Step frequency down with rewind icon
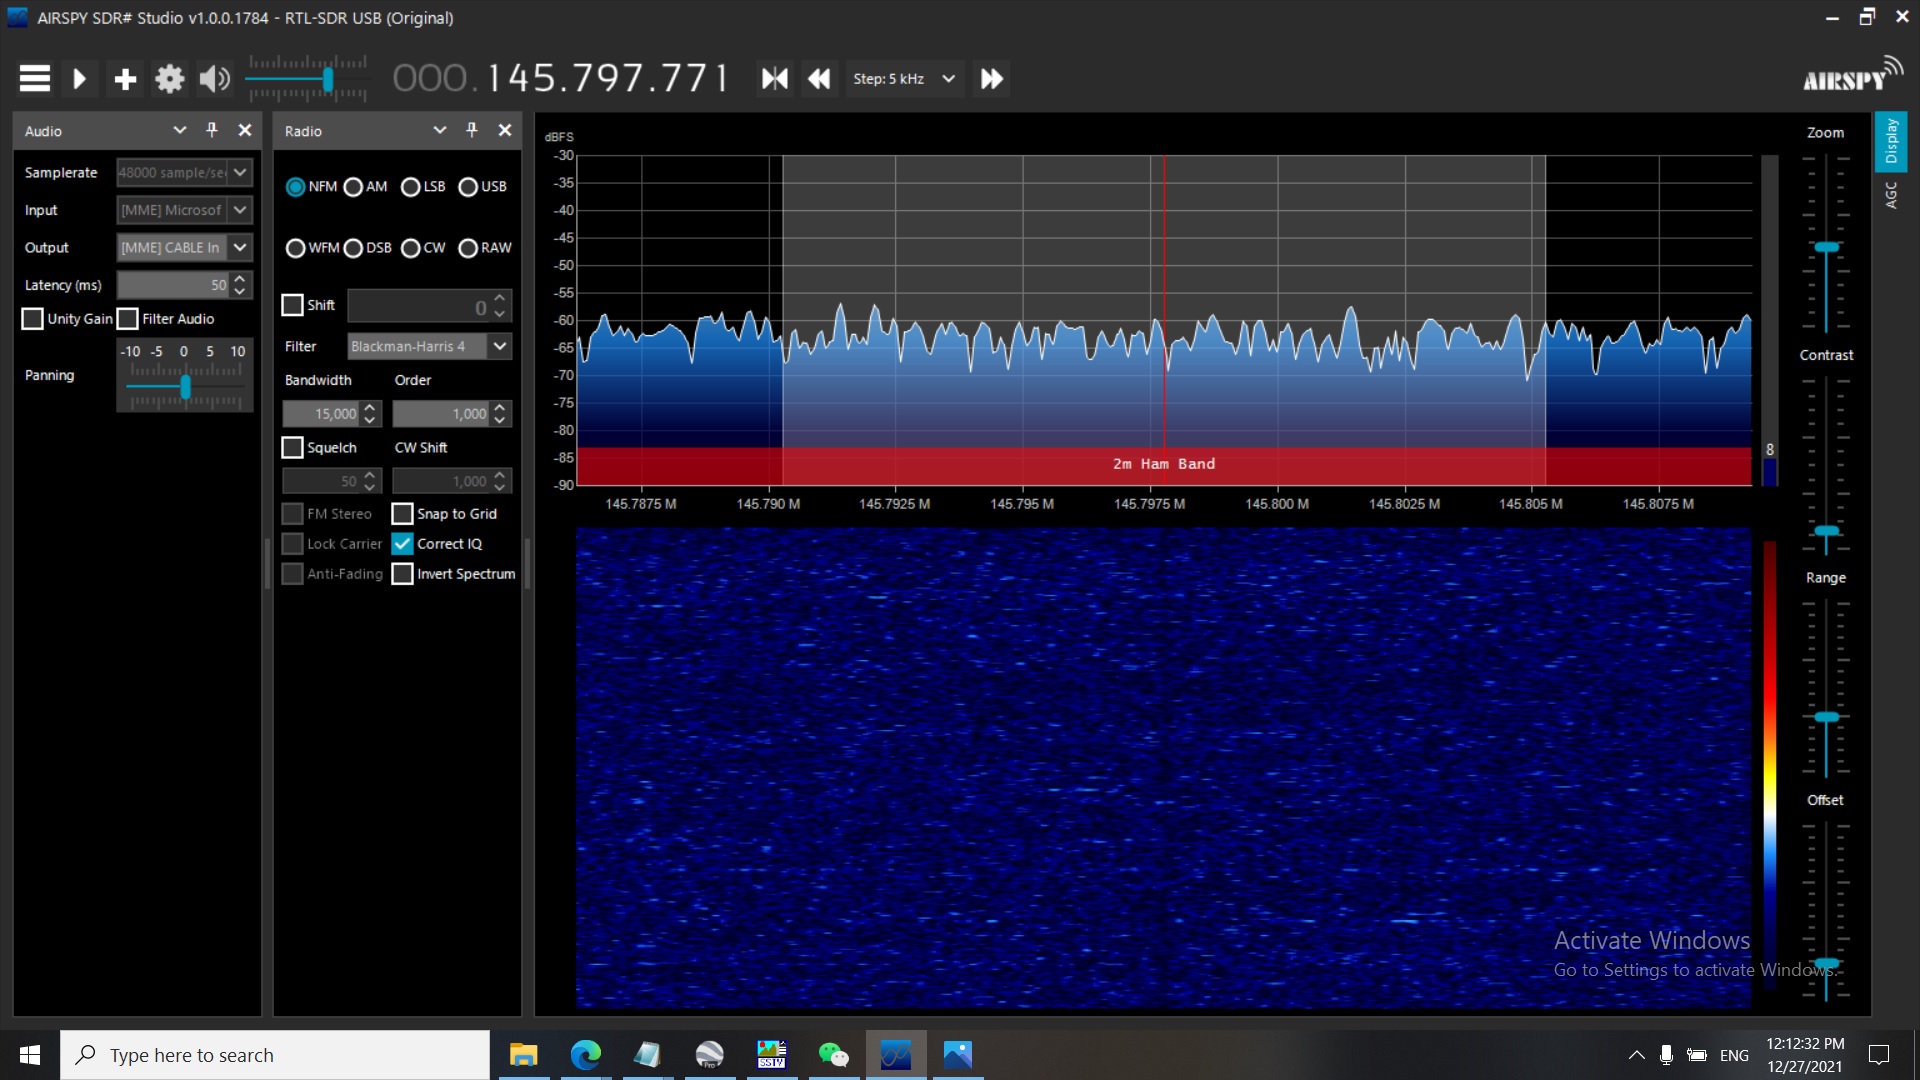1920x1080 pixels. [x=819, y=78]
